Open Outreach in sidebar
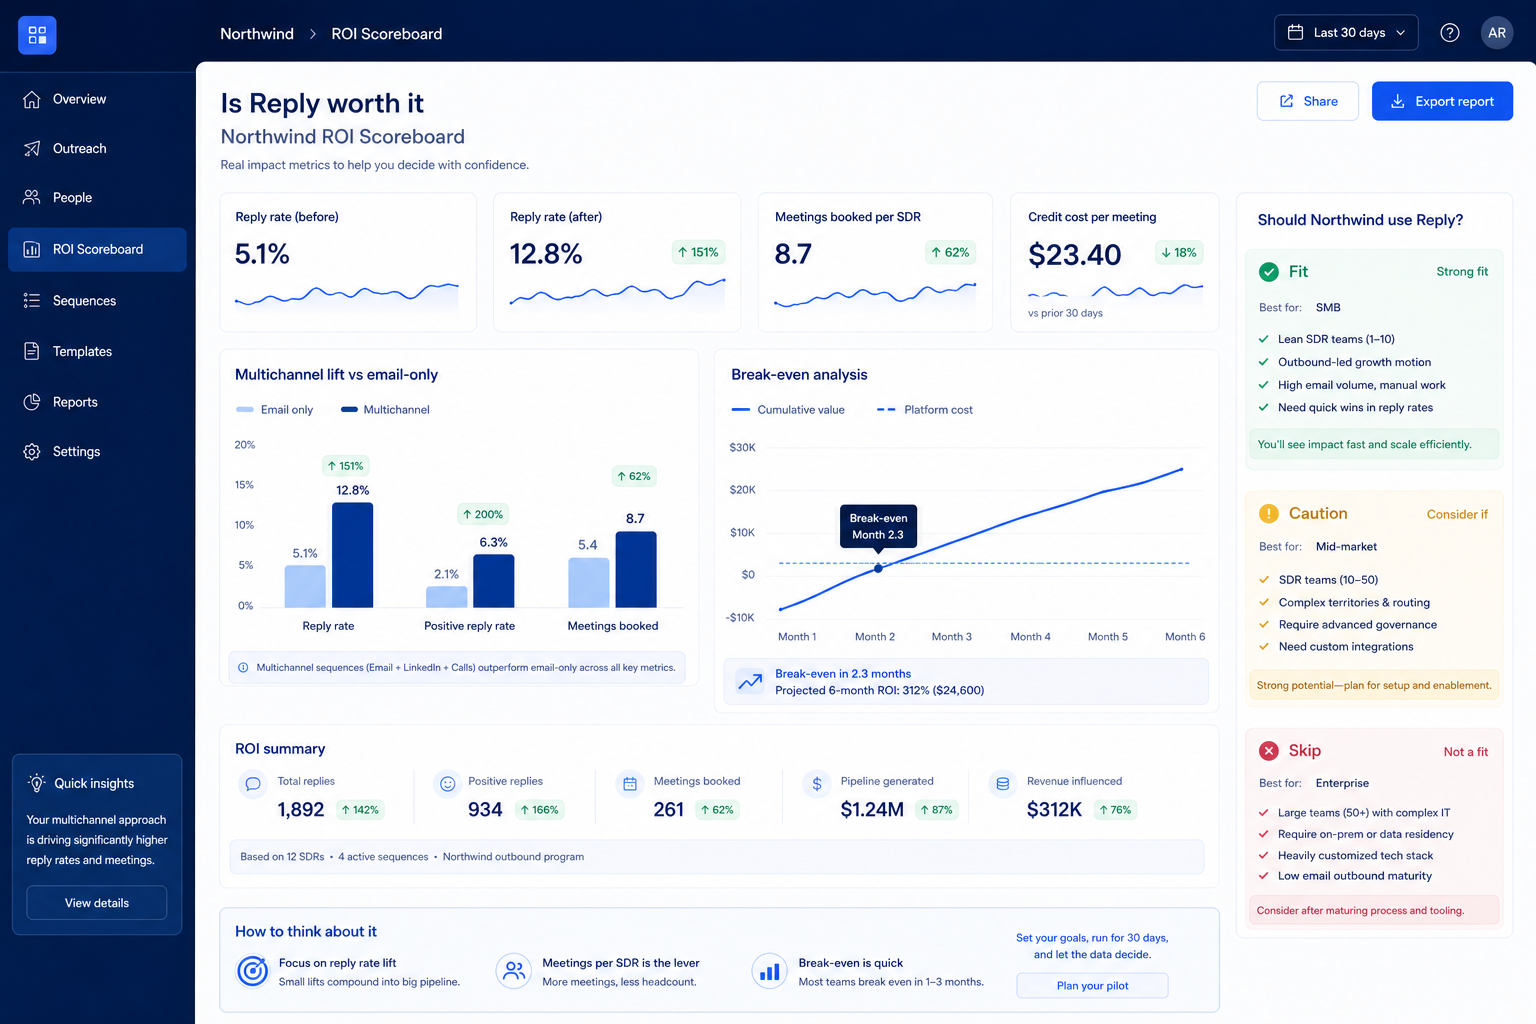This screenshot has width=1536, height=1024. point(97,148)
